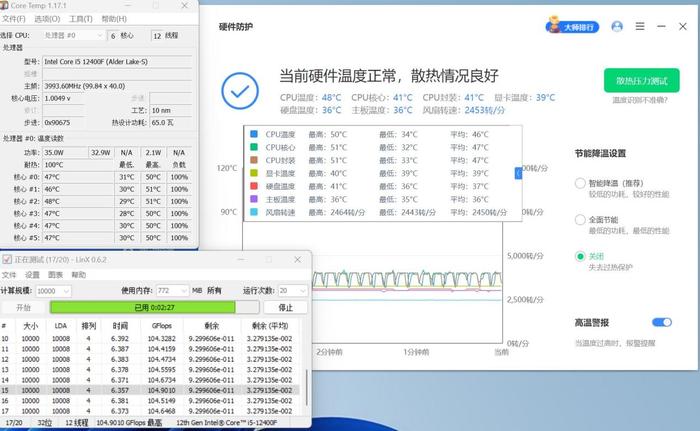Click the small blue tab beside legend panel
The width and height of the screenshot is (700, 431).
[x=518, y=173]
